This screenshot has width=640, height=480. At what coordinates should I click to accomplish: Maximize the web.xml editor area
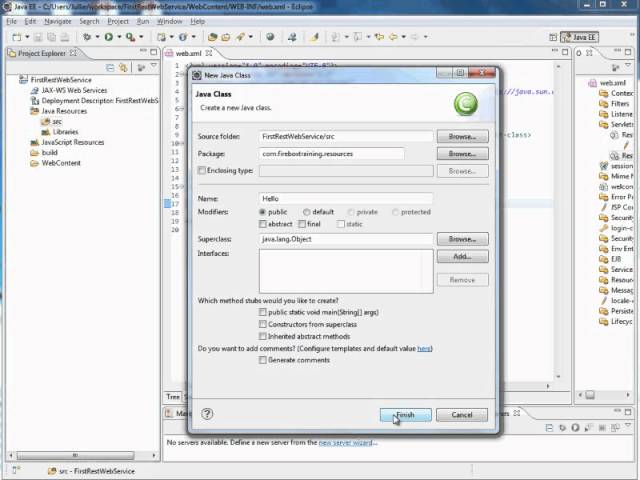(565, 52)
